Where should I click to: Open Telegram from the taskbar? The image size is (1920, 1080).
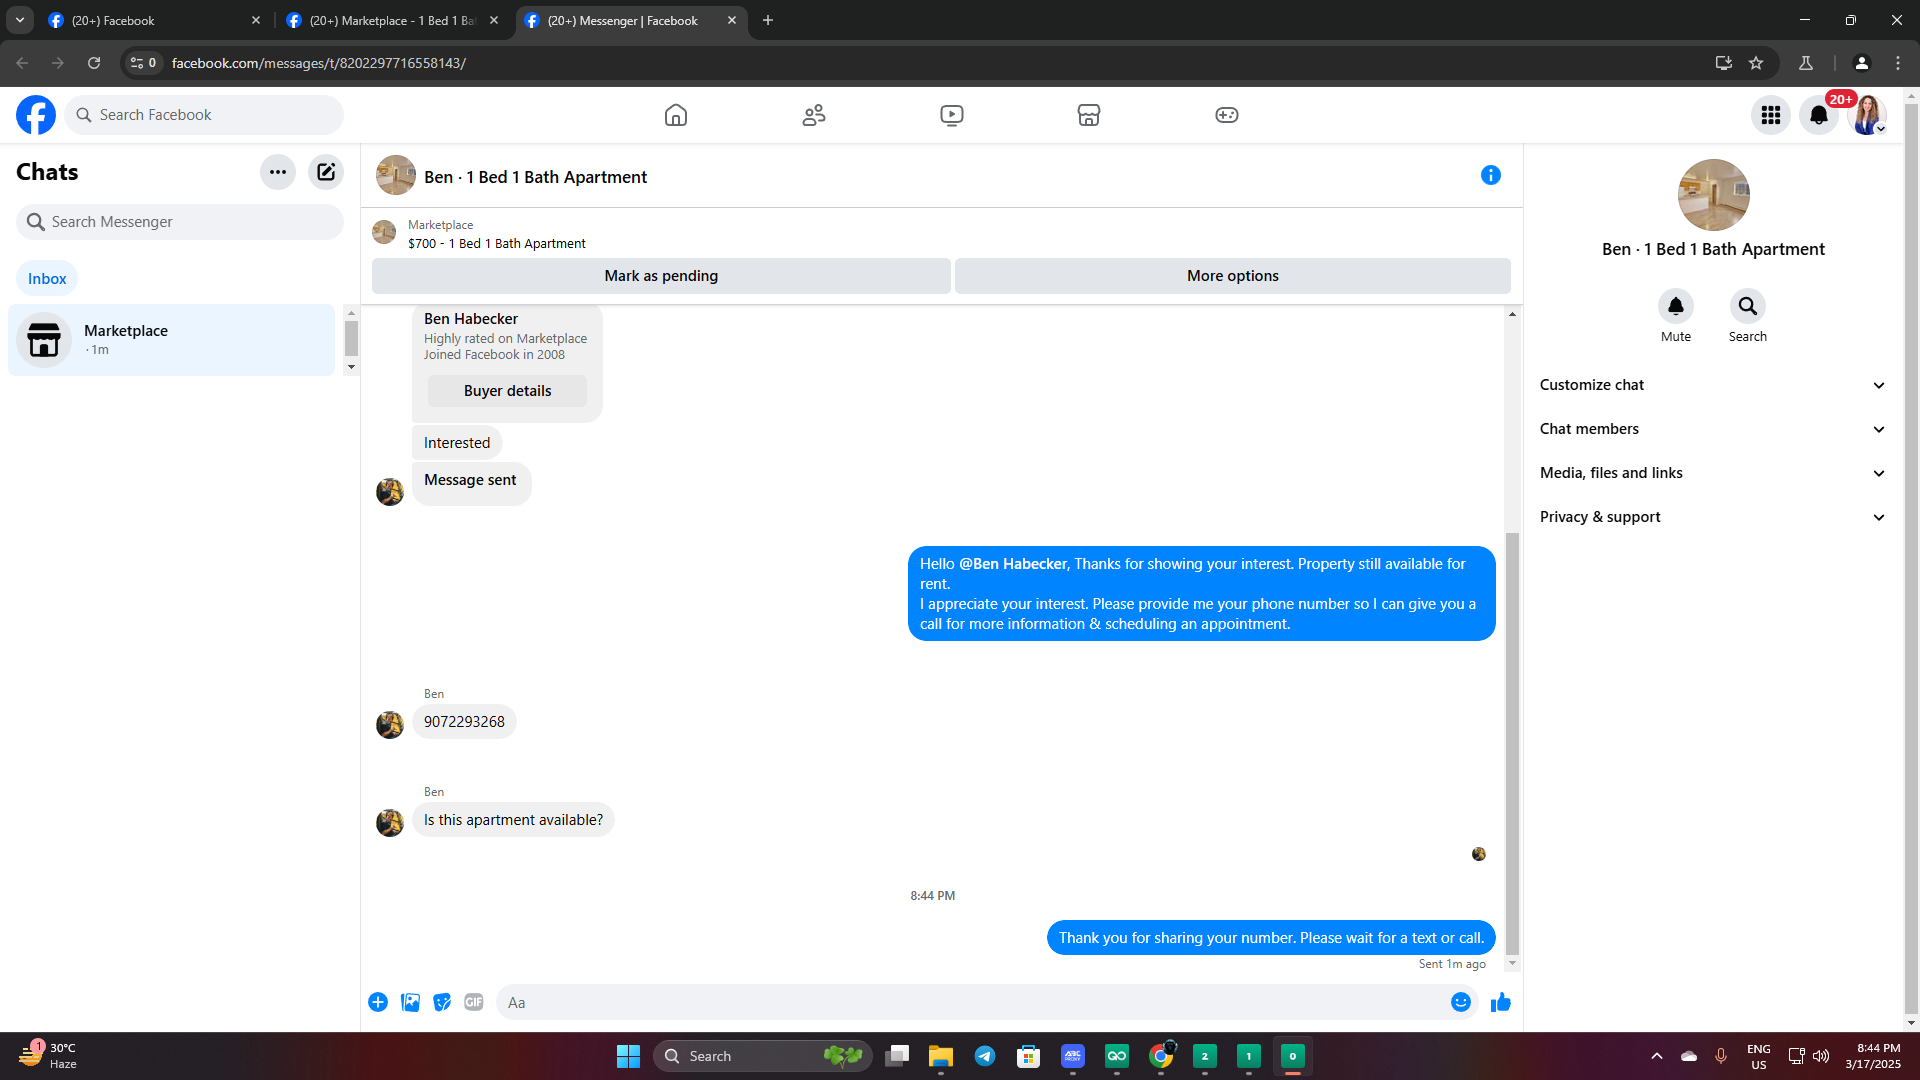click(985, 1056)
